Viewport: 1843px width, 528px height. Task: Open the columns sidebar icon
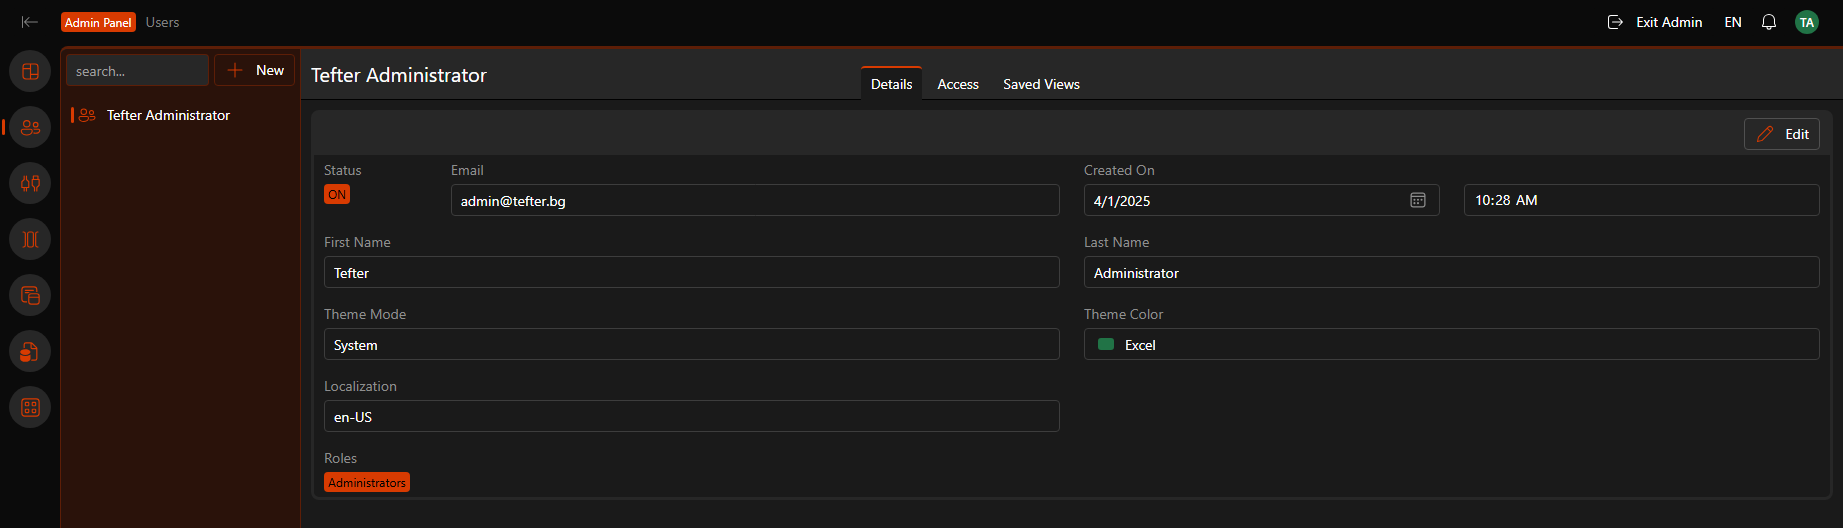pyautogui.click(x=30, y=239)
